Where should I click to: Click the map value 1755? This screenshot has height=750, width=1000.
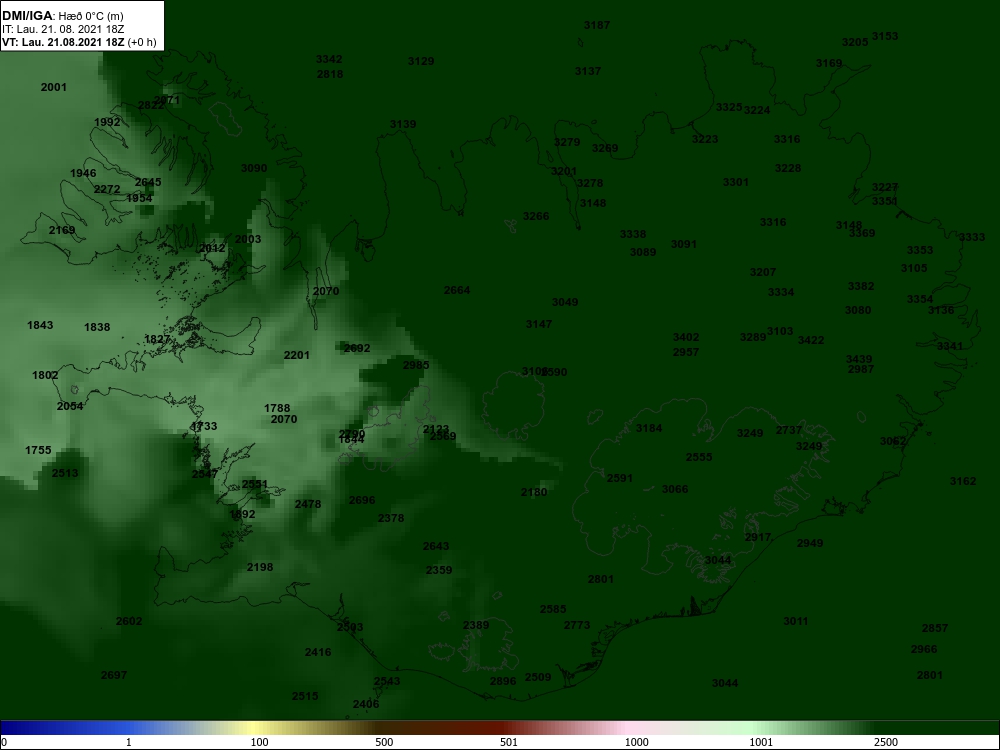[38, 450]
